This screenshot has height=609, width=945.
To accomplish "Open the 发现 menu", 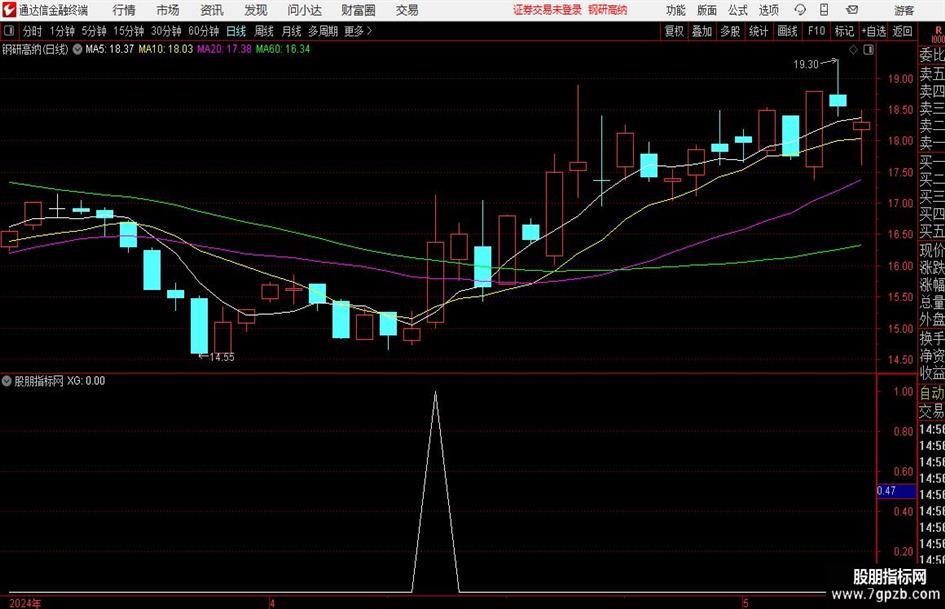I will coord(256,10).
